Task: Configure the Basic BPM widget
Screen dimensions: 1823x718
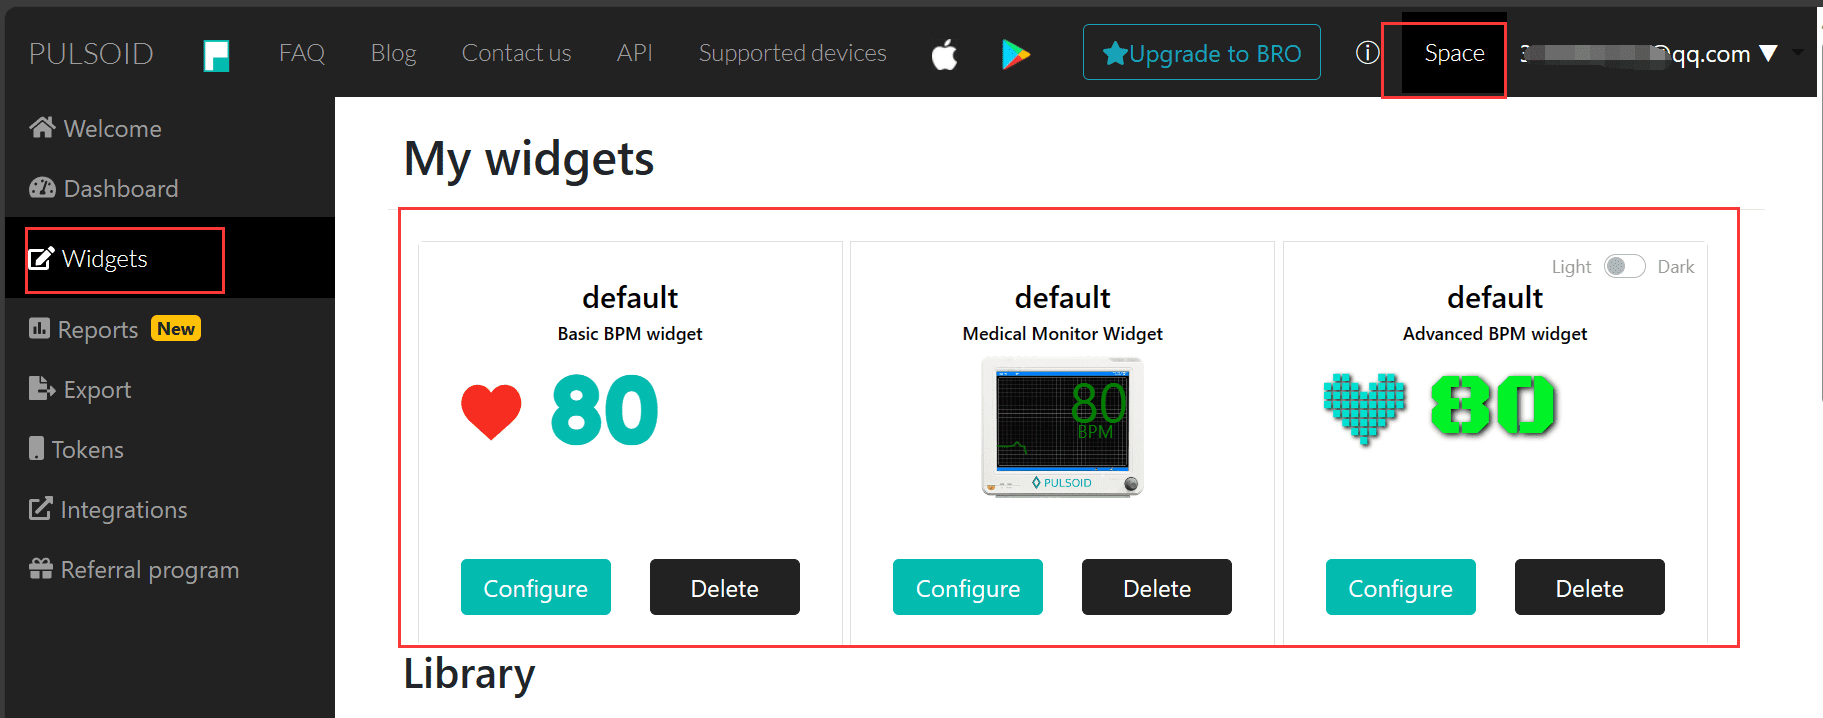Action: click(x=535, y=587)
